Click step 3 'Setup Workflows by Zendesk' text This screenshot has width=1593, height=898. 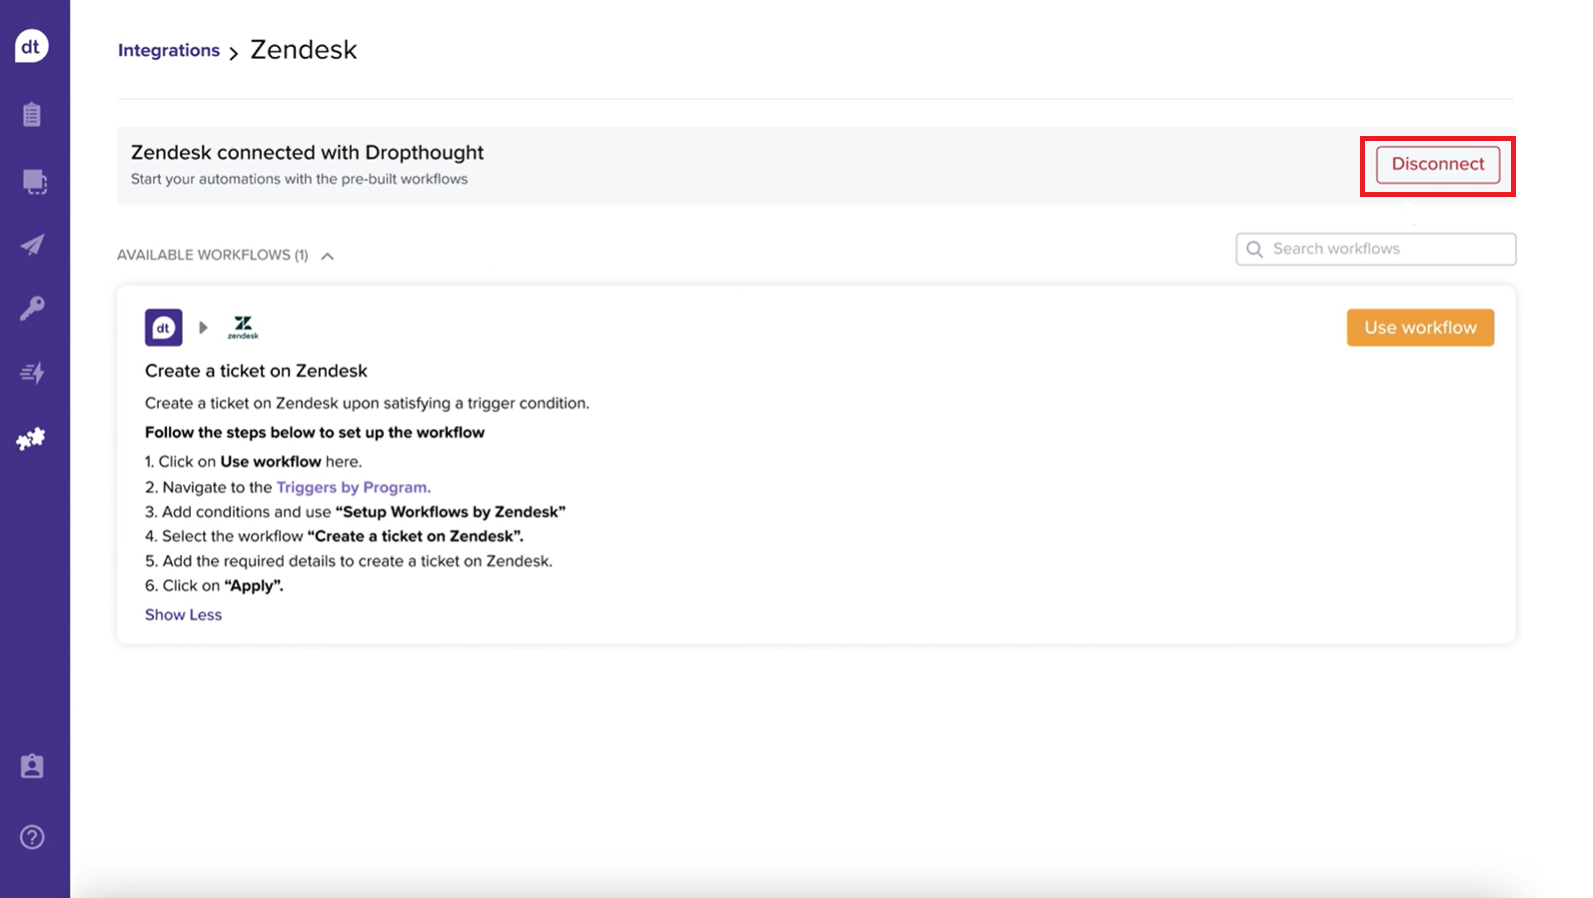point(355,512)
